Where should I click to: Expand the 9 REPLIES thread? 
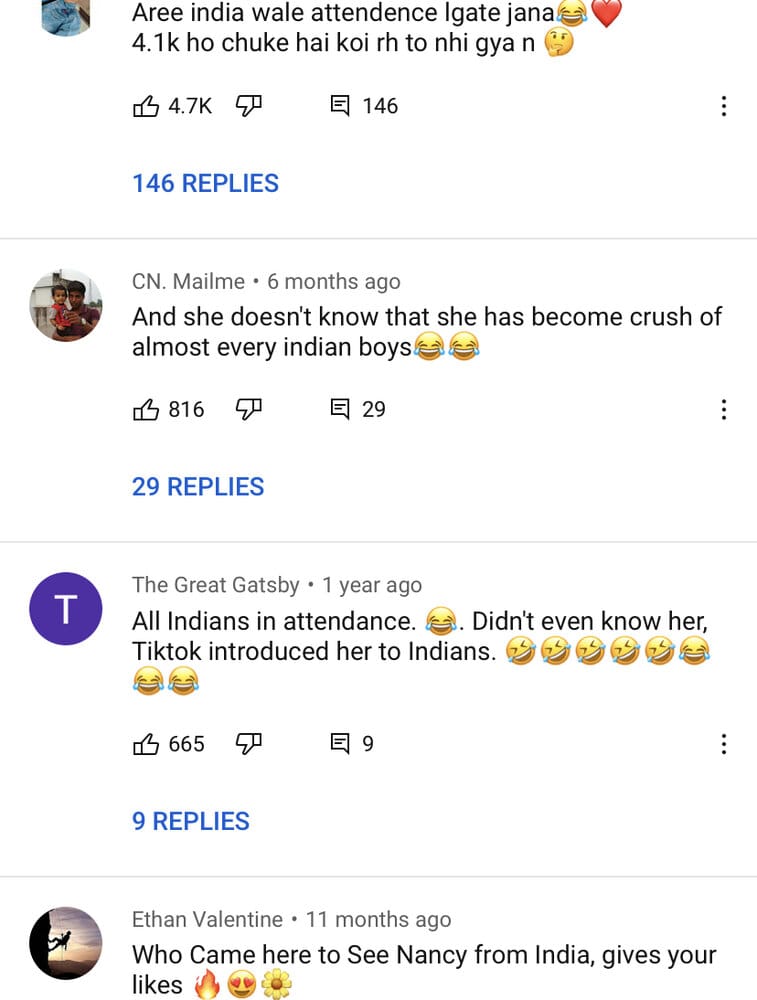(191, 821)
